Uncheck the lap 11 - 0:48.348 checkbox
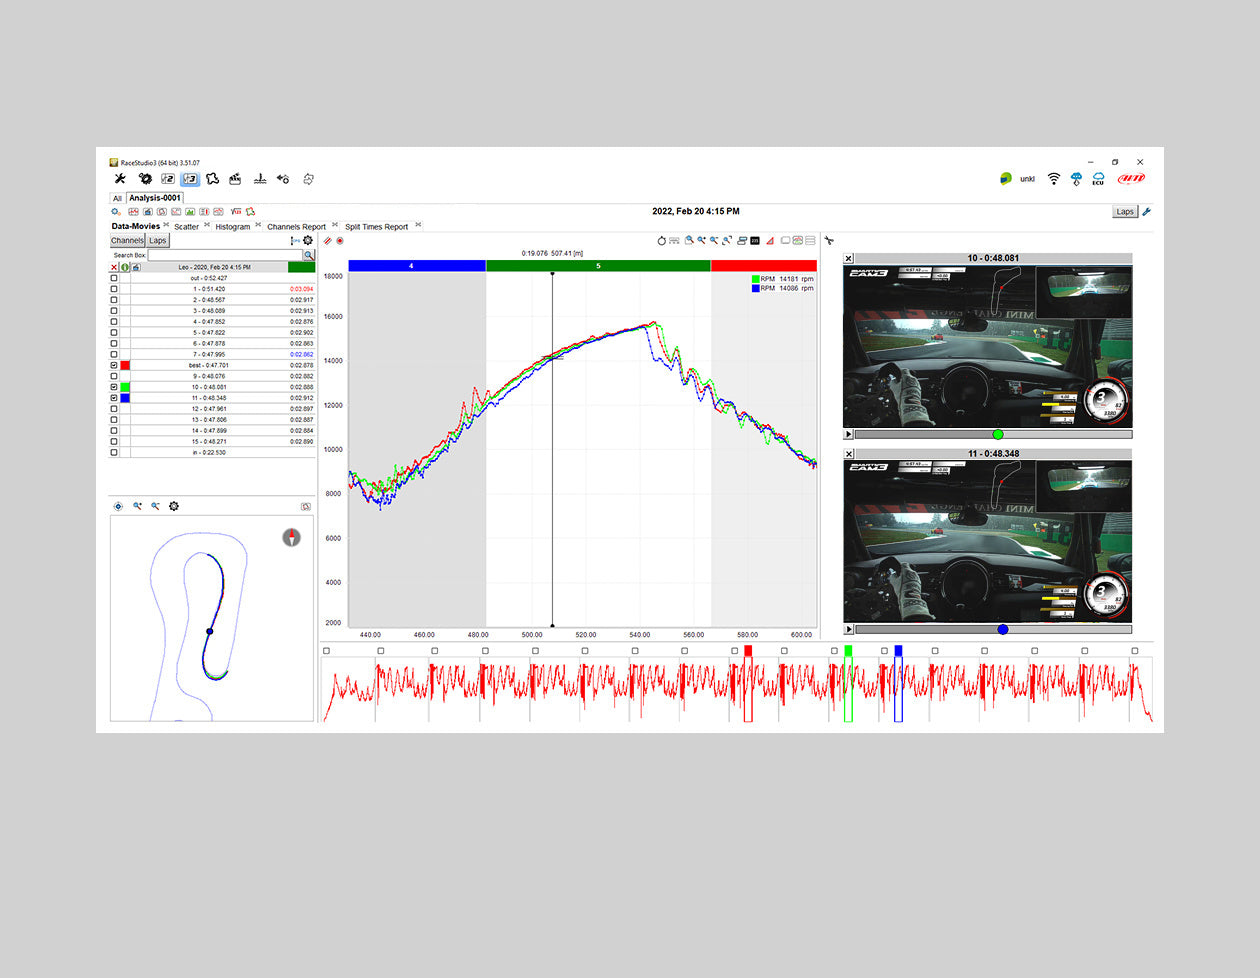The image size is (1260, 978). [114, 398]
